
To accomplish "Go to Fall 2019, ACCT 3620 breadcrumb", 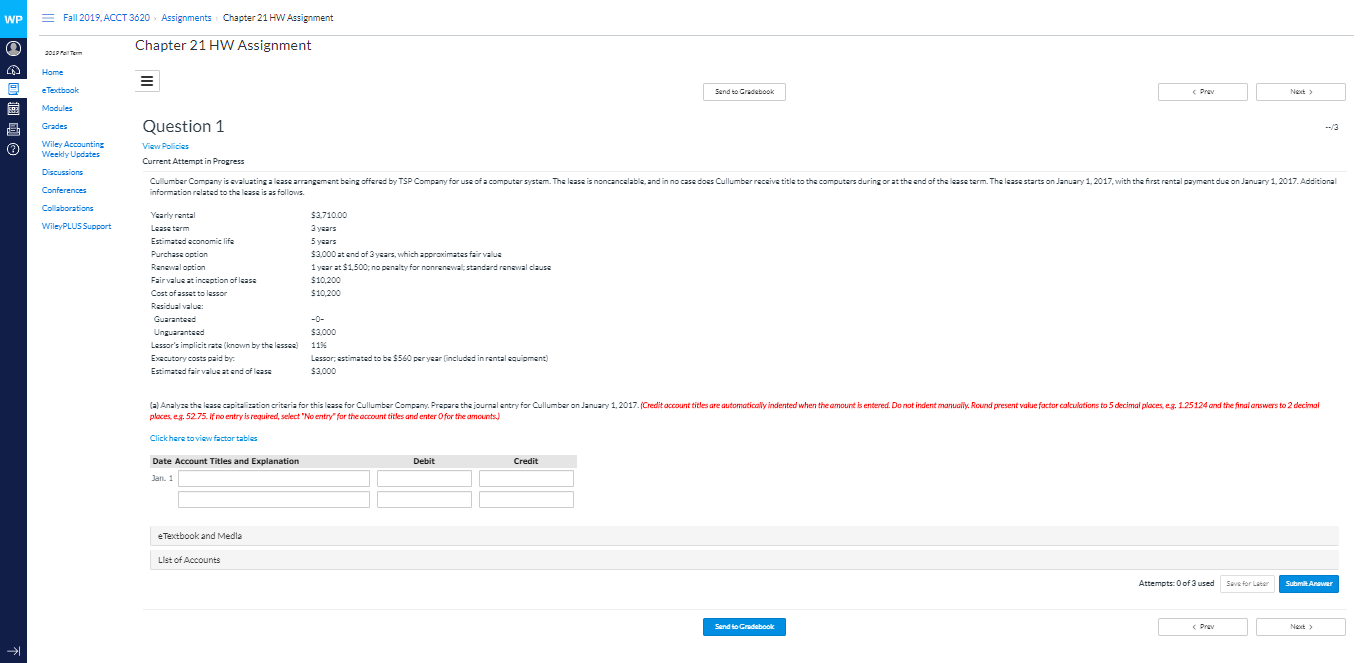I will [106, 18].
